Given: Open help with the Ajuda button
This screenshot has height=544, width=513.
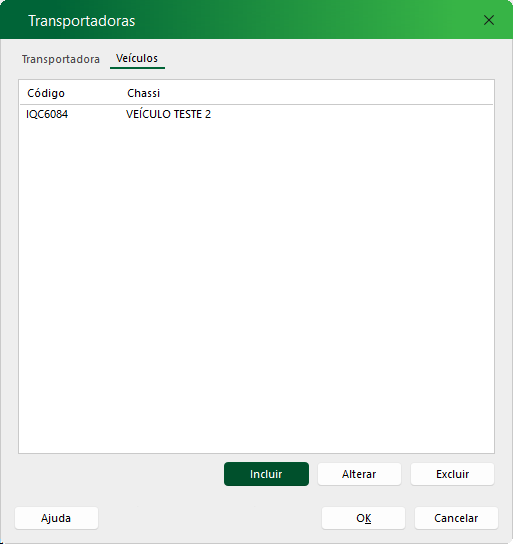Looking at the screenshot, I should tap(56, 518).
